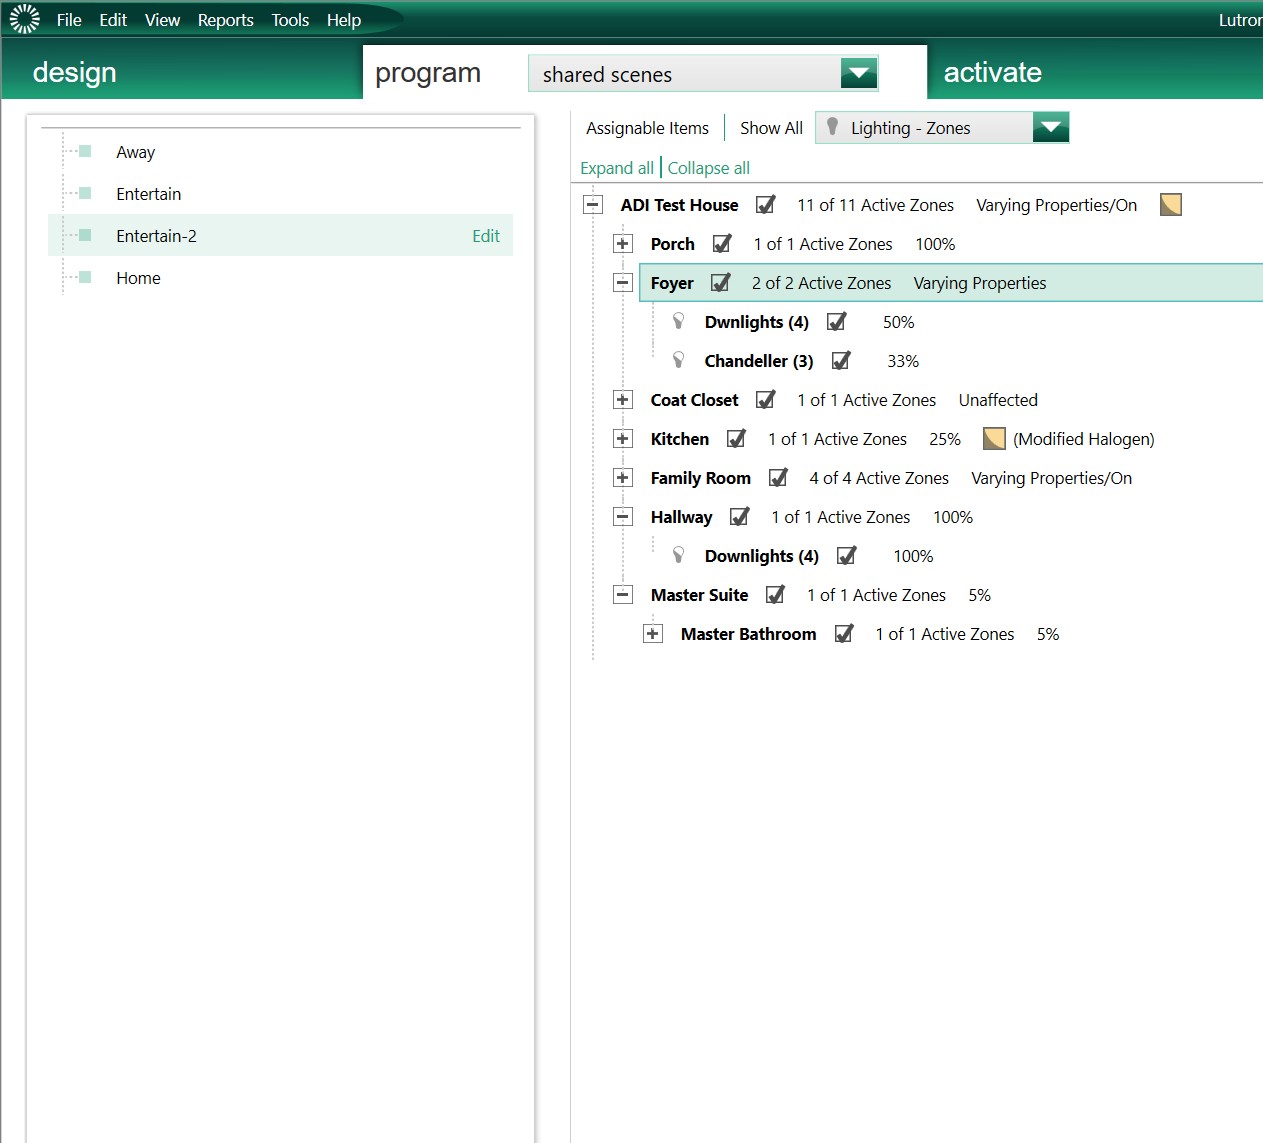The height and width of the screenshot is (1143, 1263).
Task: Open the Reports menu
Action: coord(226,20)
